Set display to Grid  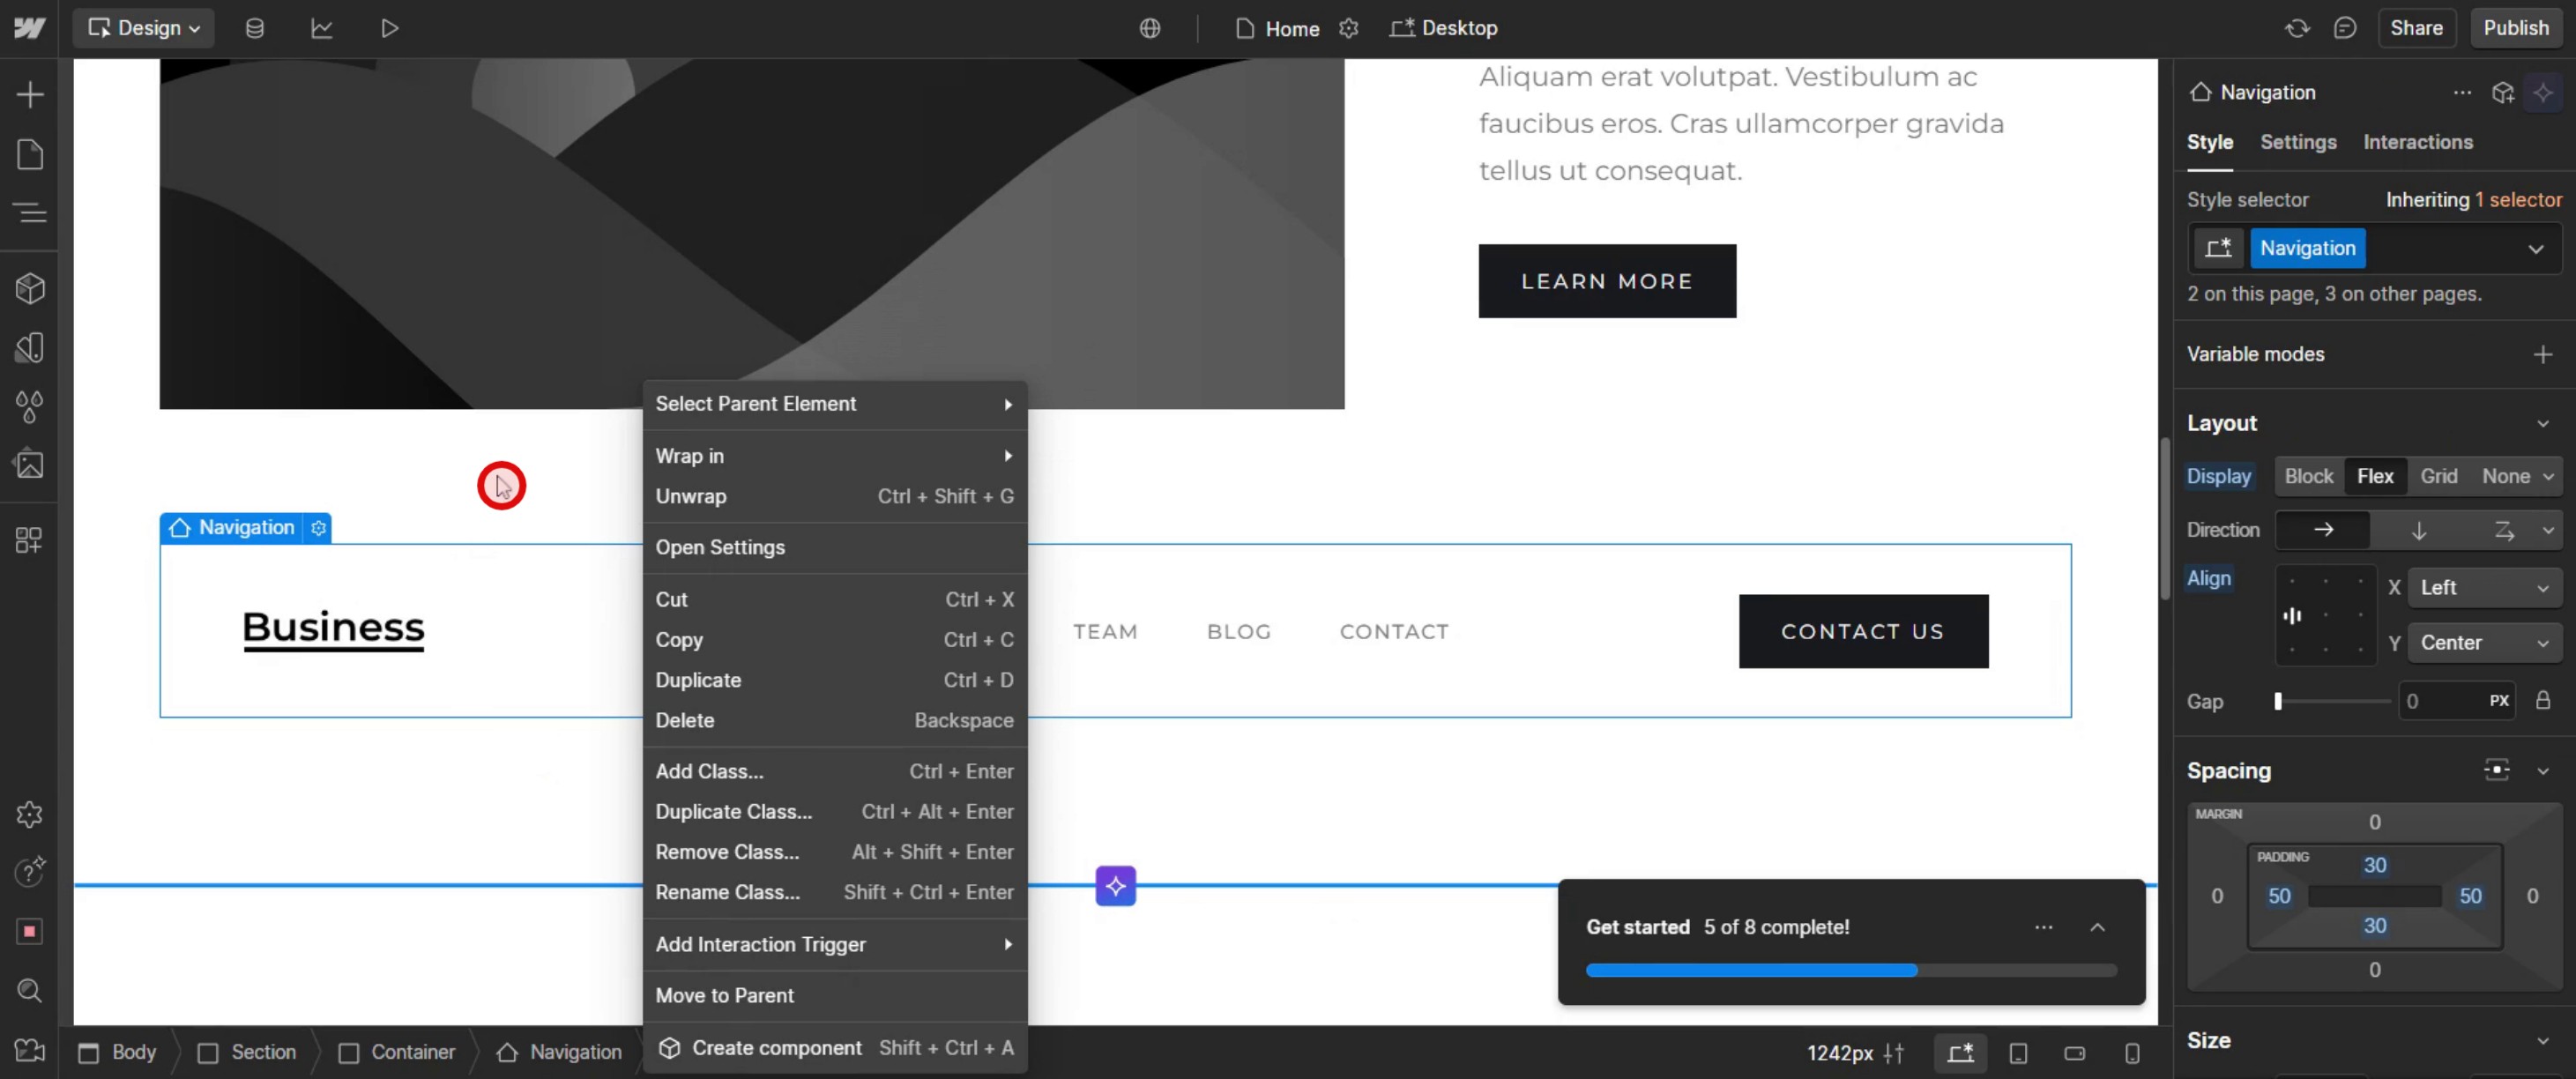(2438, 477)
